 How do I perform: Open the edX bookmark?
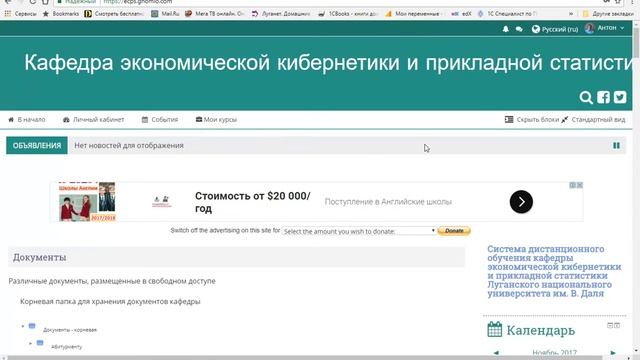(461, 13)
